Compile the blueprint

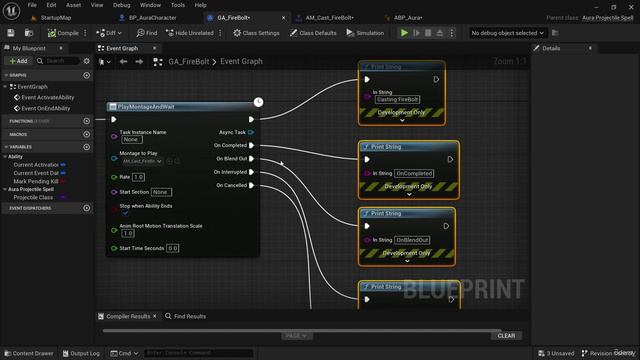click(x=63, y=33)
